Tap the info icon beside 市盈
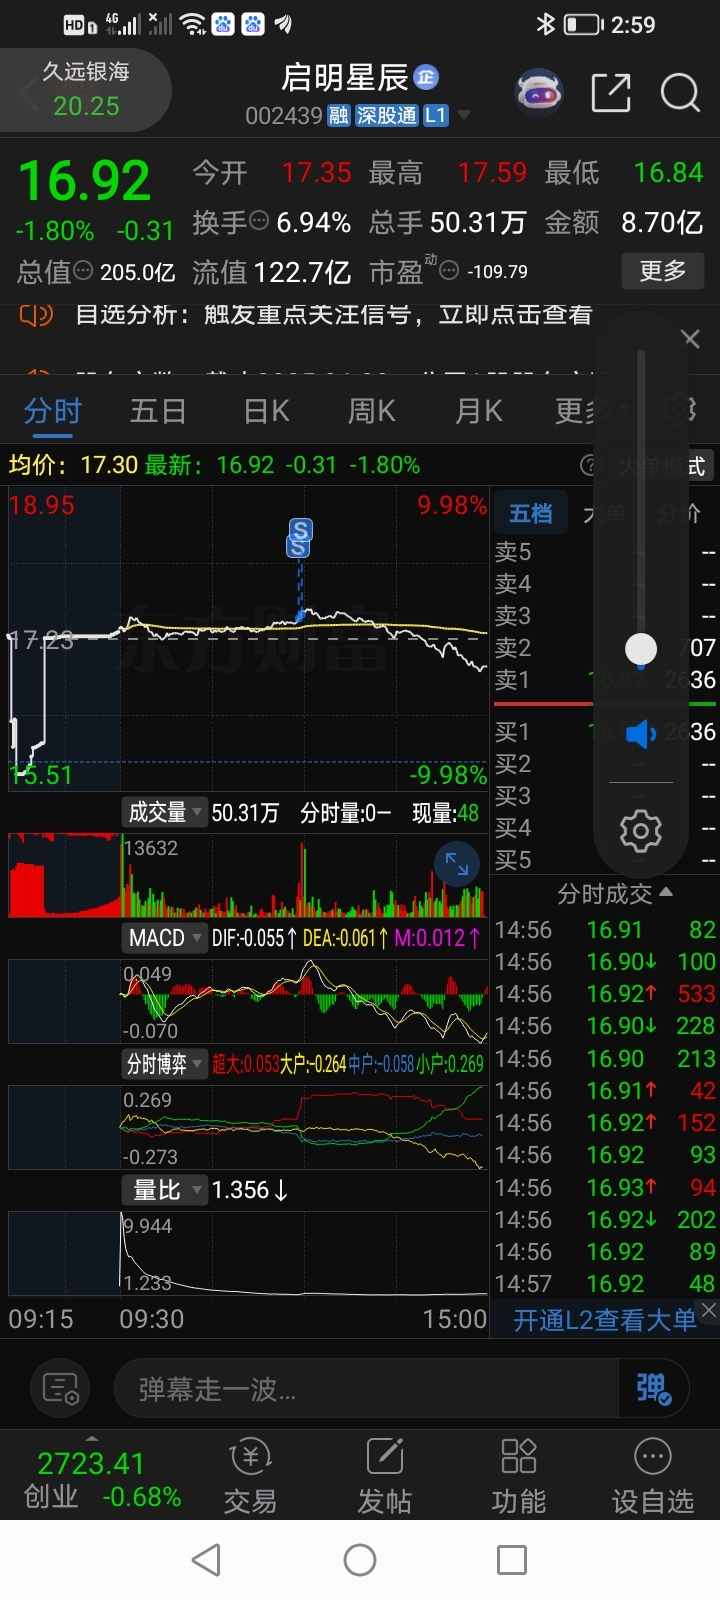 [450, 270]
